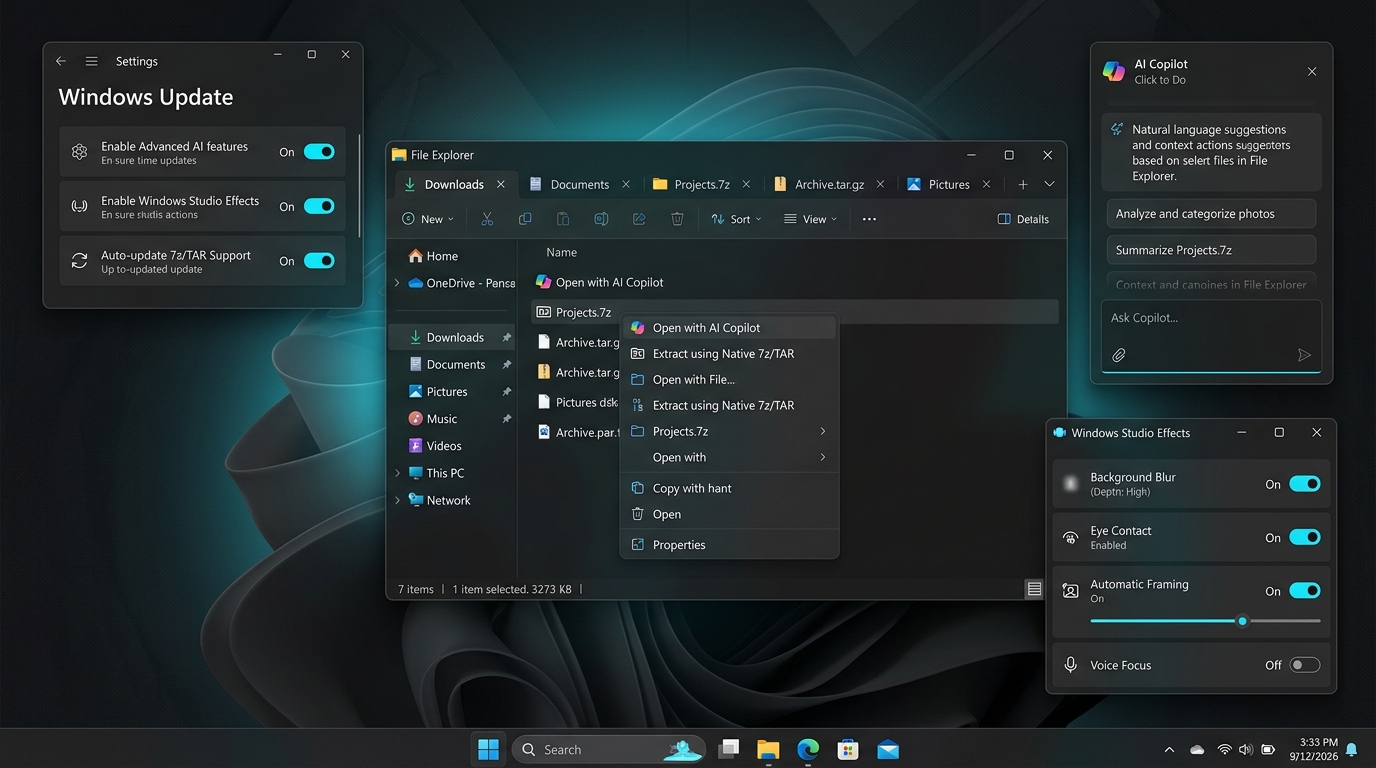Open the Details pane button

click(1023, 219)
